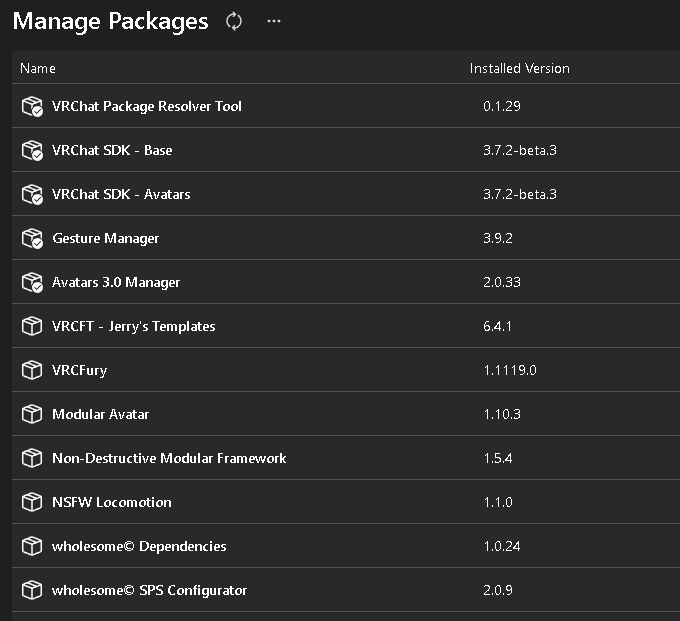Select the Non-Destructive Modular Framework name
Image resolution: width=680 pixels, height=621 pixels.
point(169,458)
